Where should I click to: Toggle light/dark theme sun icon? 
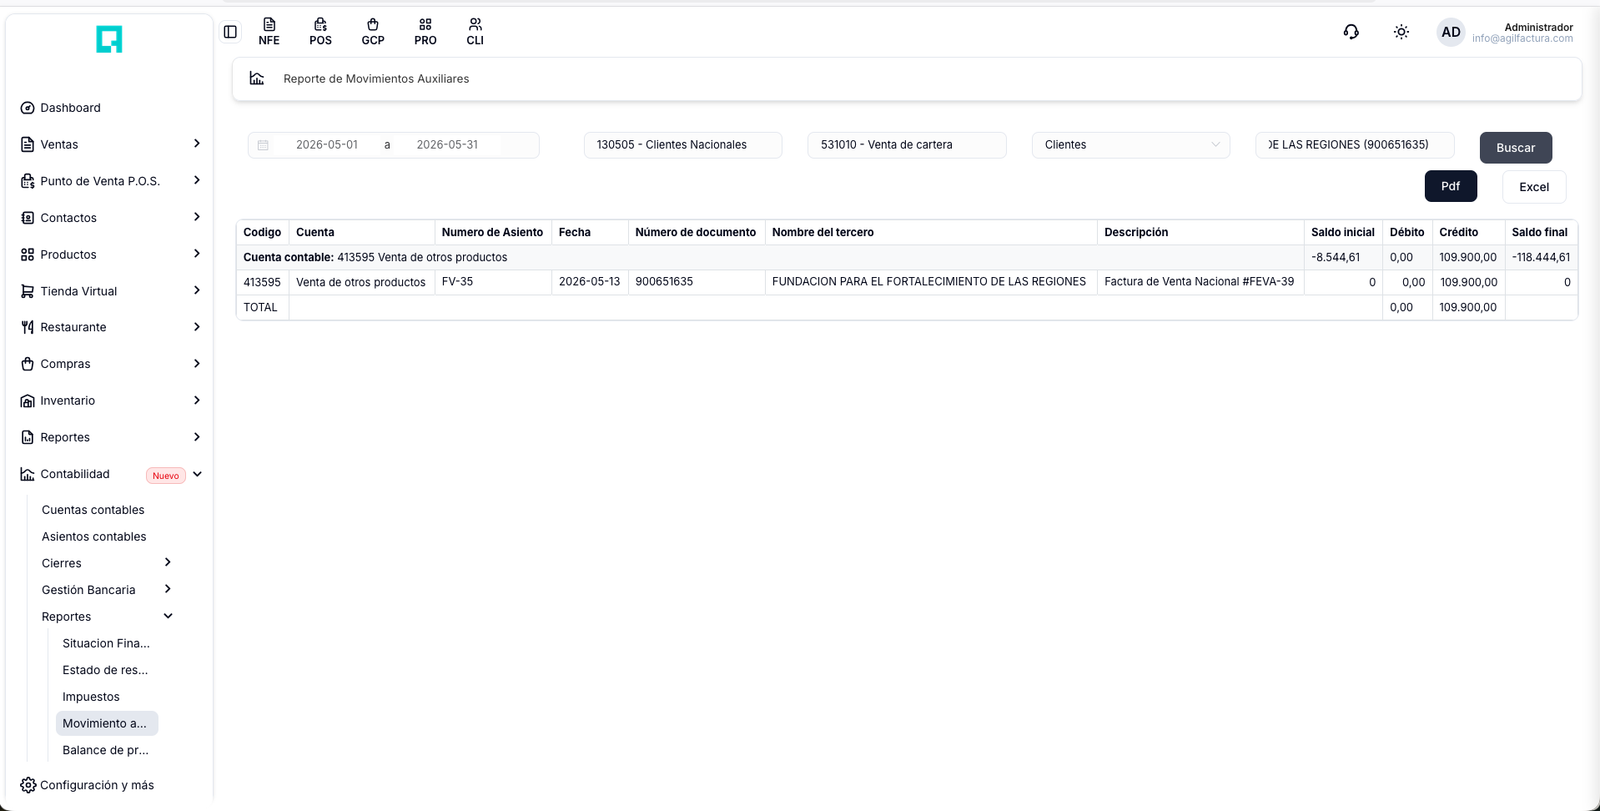click(1401, 32)
